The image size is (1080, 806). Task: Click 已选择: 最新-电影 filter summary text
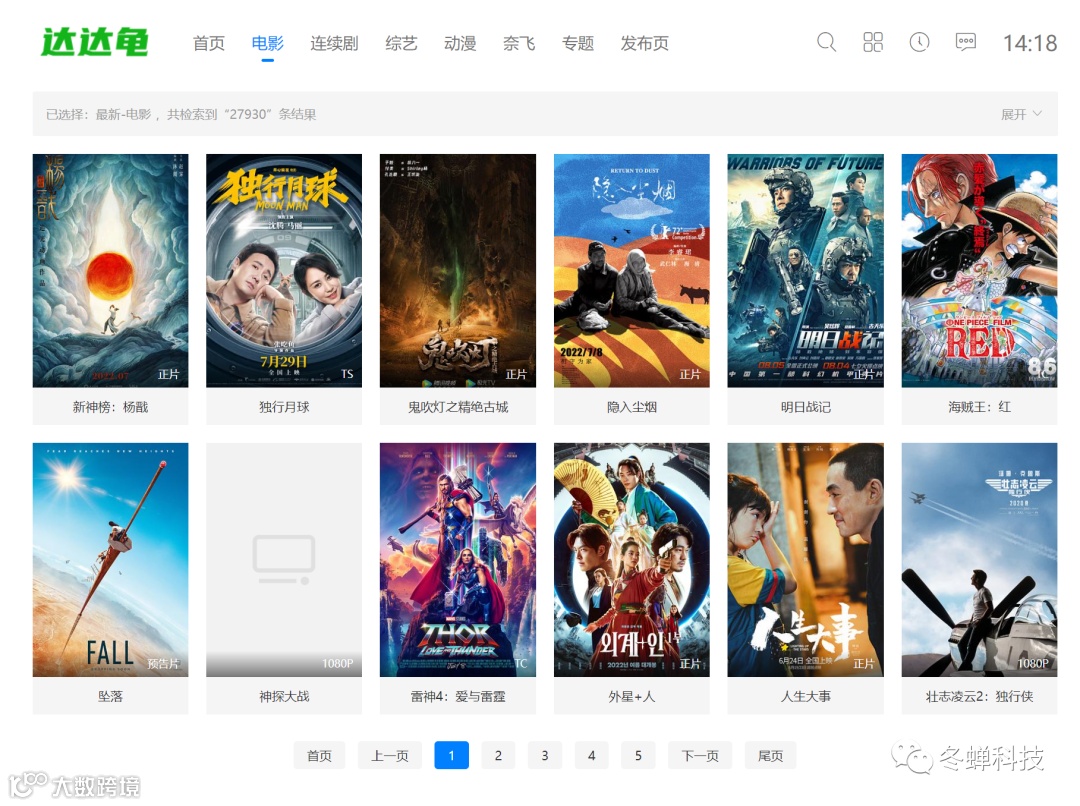pyautogui.click(x=98, y=114)
